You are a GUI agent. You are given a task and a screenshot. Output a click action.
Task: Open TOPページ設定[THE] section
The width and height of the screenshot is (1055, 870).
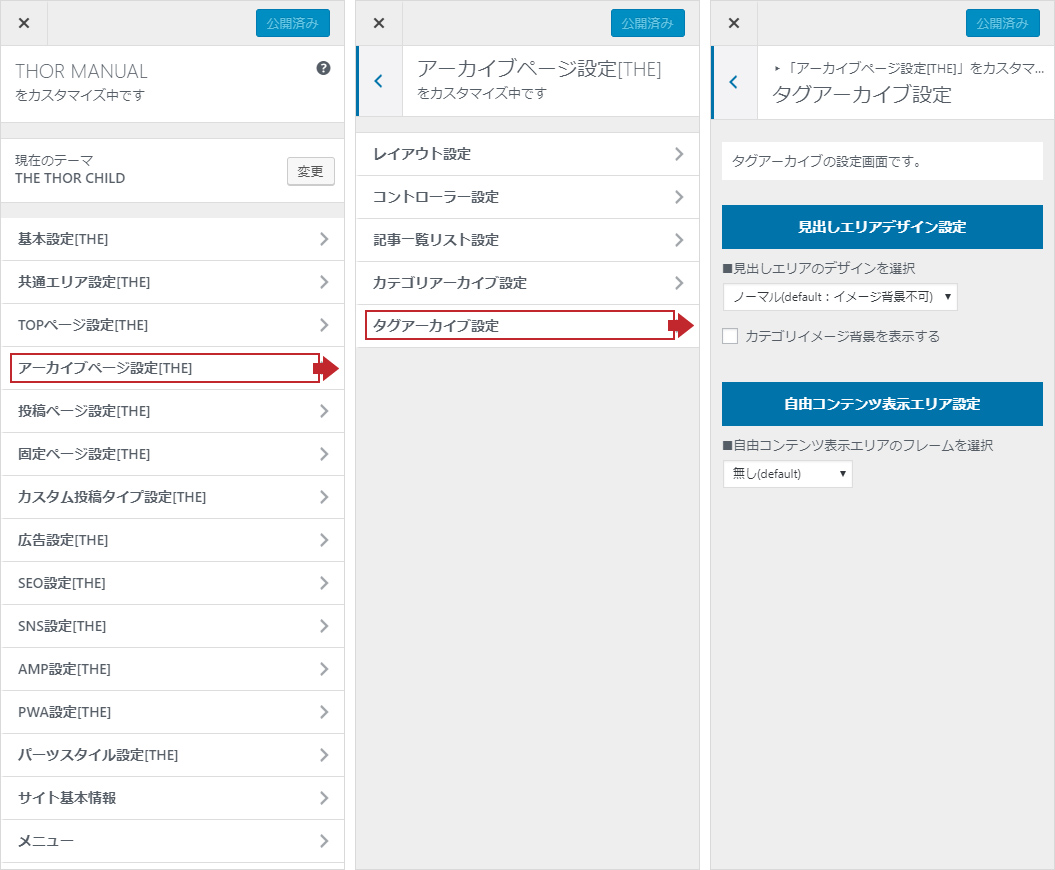(165, 325)
